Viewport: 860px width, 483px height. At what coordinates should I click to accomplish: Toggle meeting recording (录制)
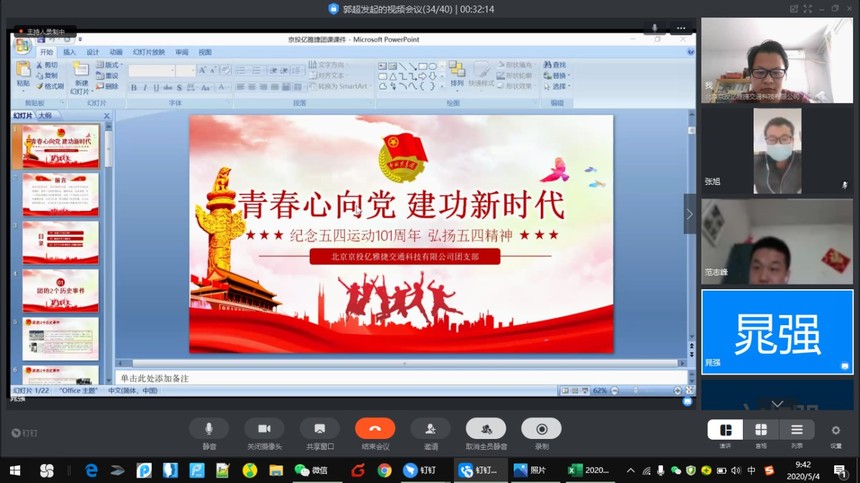(541, 429)
